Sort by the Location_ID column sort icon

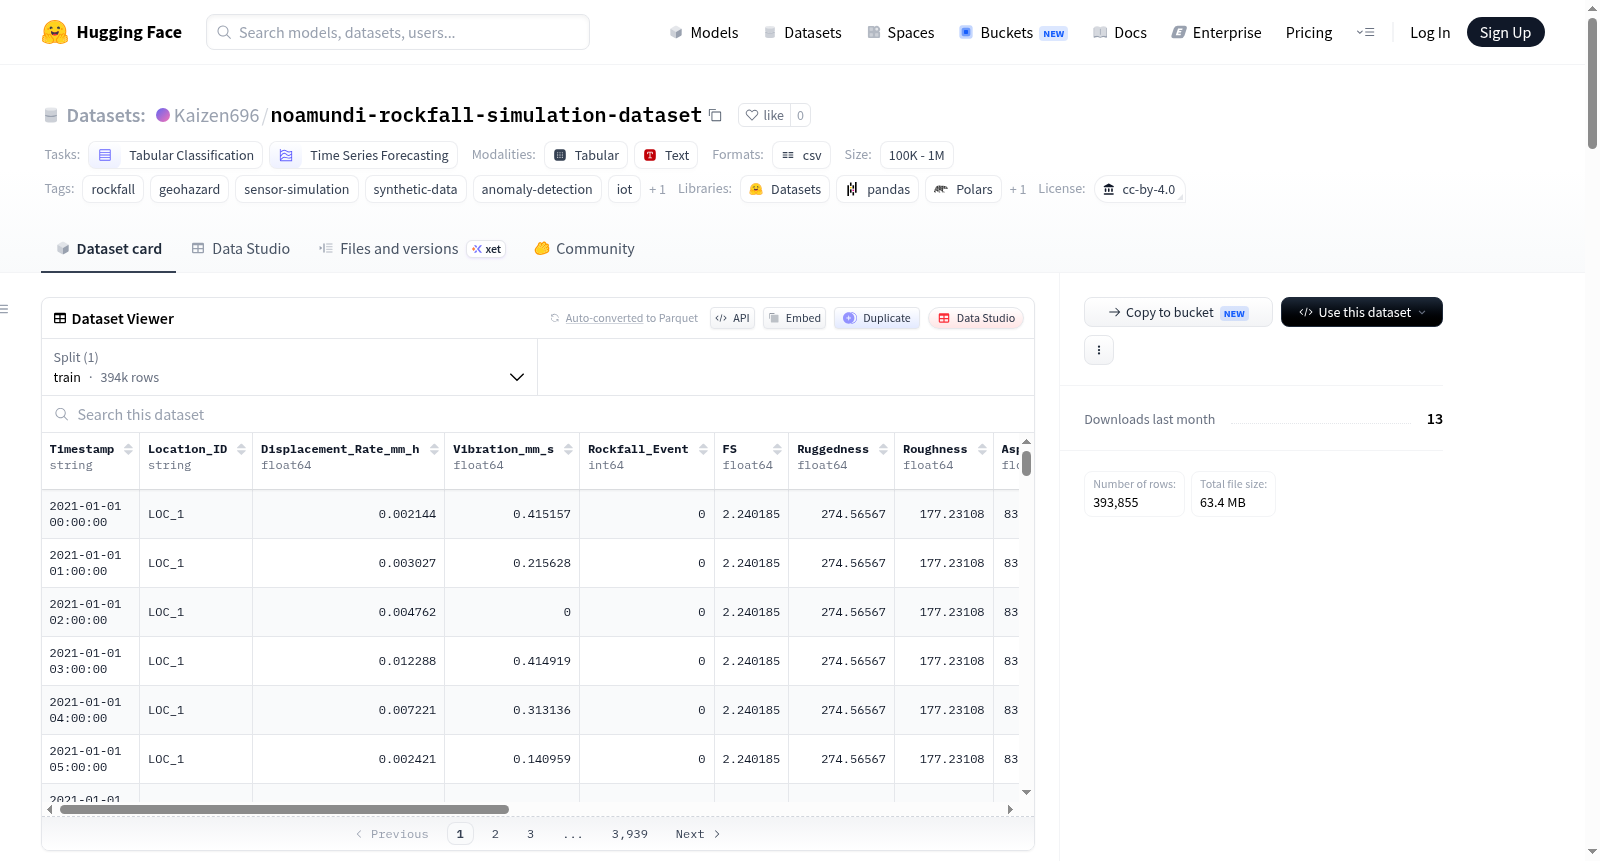pos(241,449)
